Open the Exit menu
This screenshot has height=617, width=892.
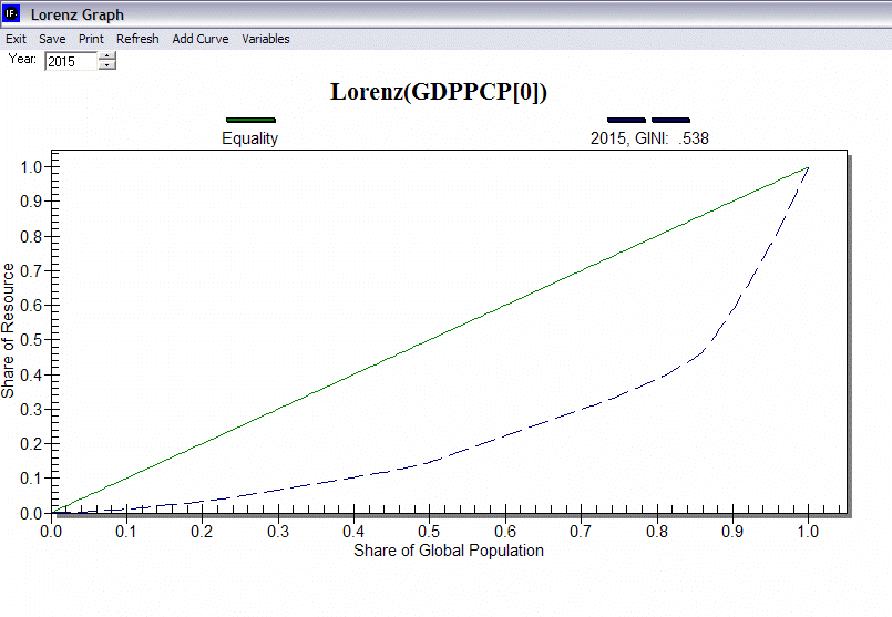(16, 39)
